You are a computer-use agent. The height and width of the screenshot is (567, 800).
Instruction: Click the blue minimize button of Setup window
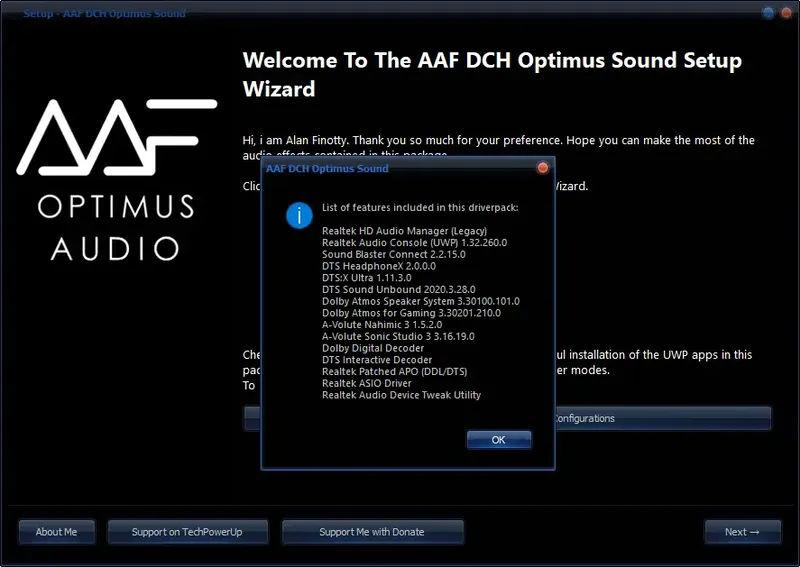(768, 13)
